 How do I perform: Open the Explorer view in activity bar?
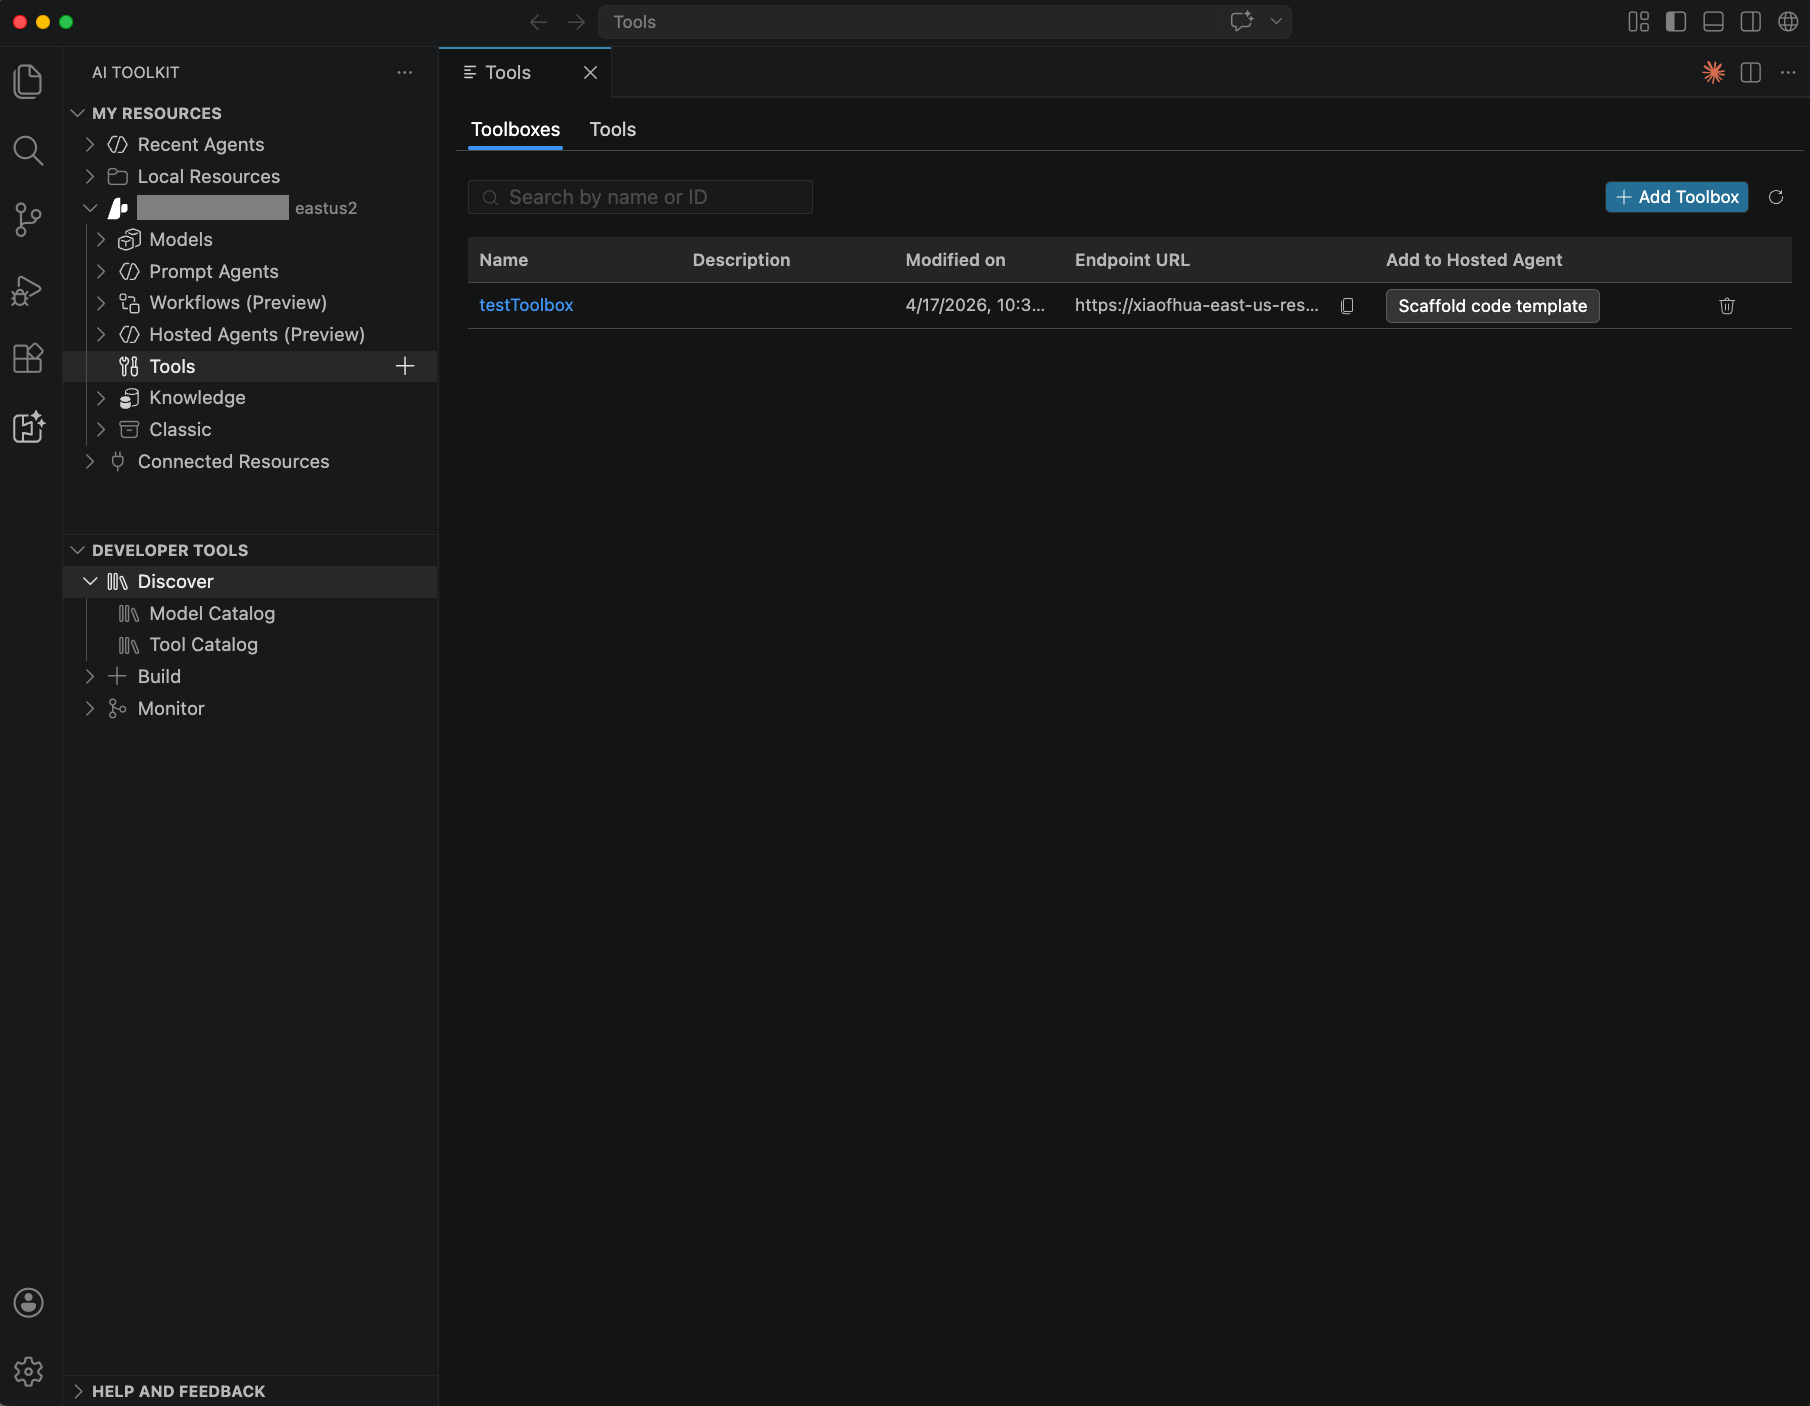tap(28, 81)
